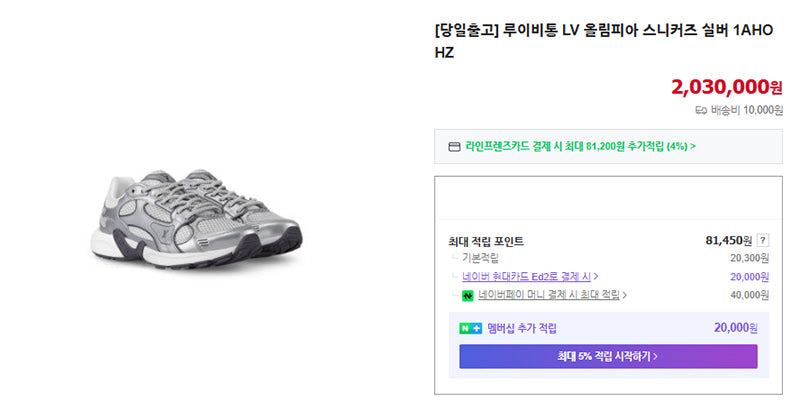Click the 2,030,000원 price text
Screen dimensions: 800x402
pos(727,87)
